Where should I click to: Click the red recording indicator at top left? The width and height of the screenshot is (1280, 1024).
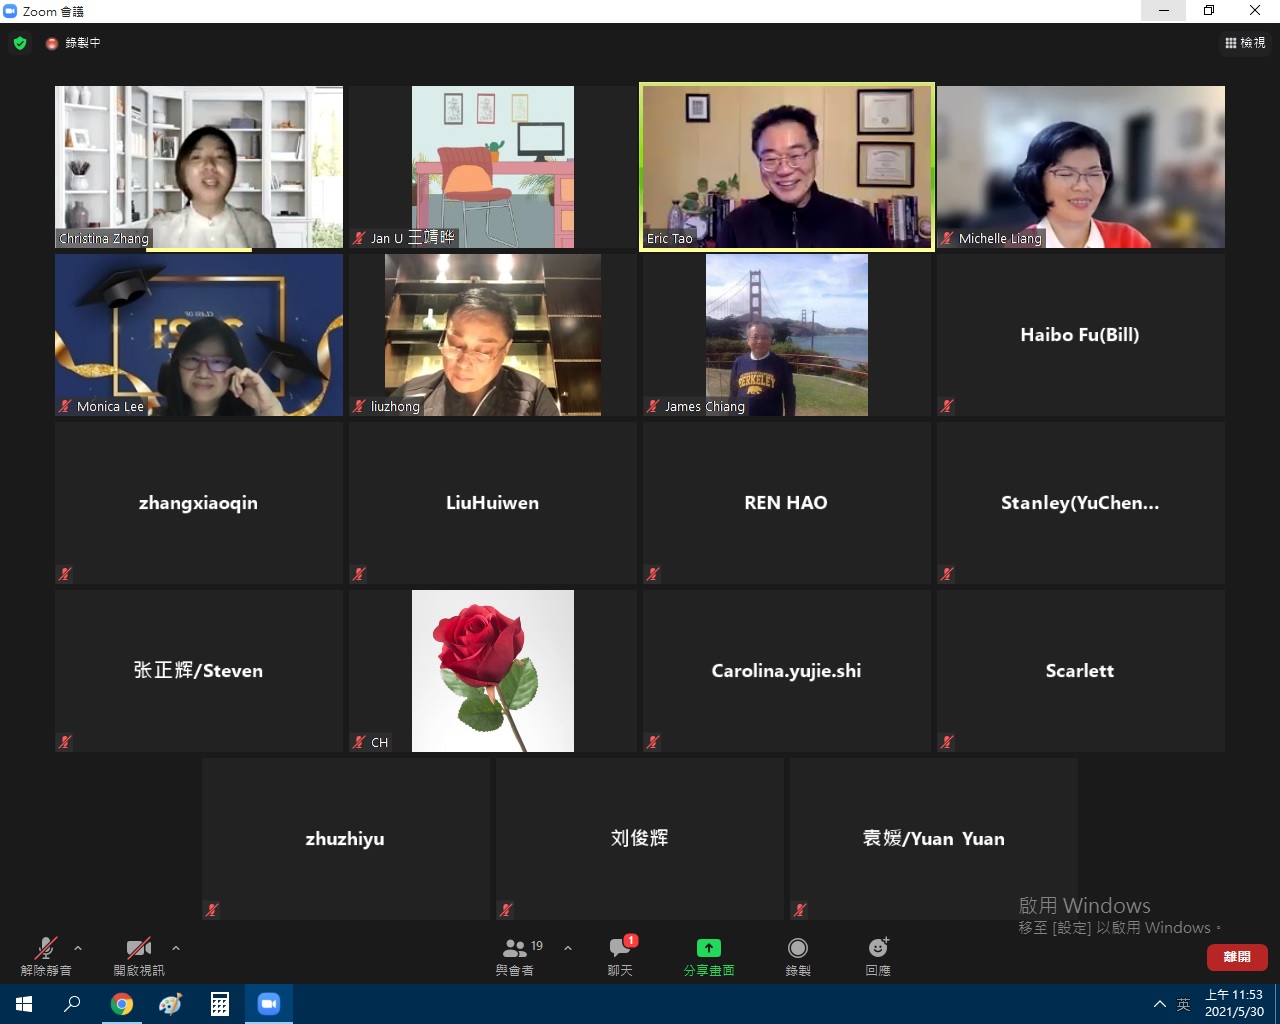tap(52, 43)
